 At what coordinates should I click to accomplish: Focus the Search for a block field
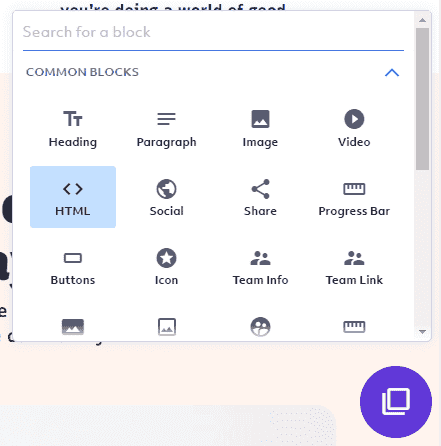tap(213, 32)
